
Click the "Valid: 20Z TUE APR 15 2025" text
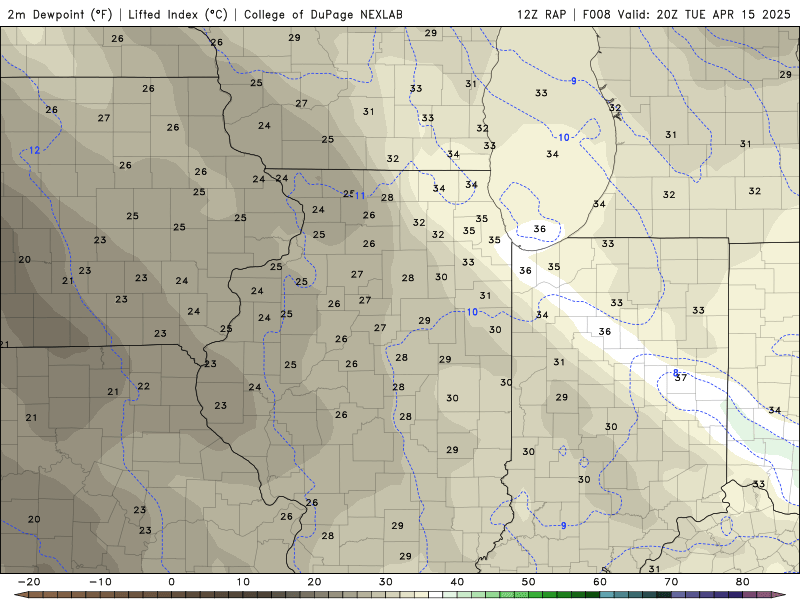[704, 14]
